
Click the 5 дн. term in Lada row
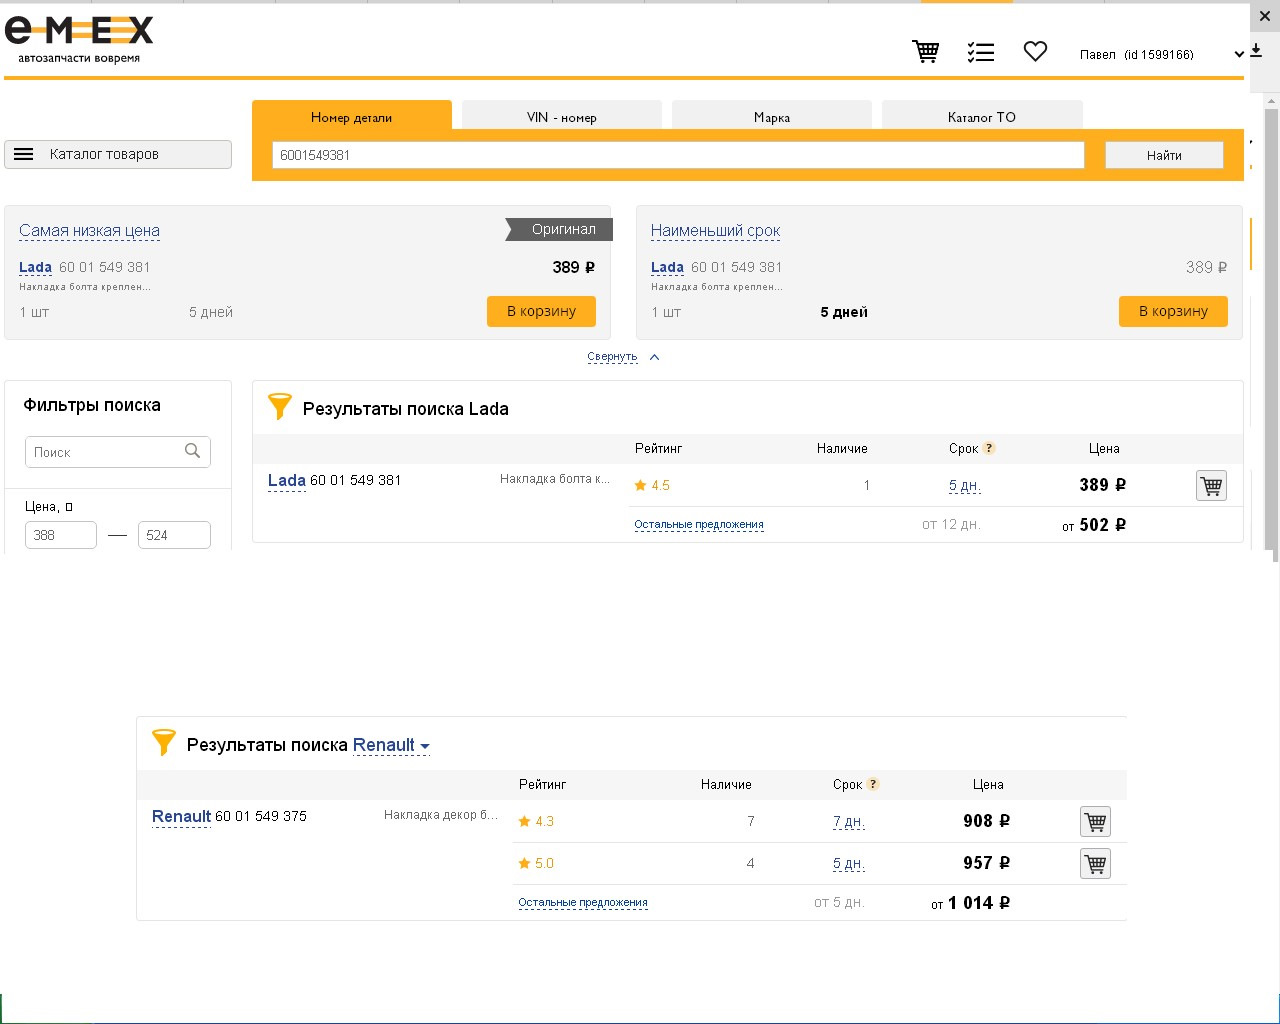click(965, 486)
